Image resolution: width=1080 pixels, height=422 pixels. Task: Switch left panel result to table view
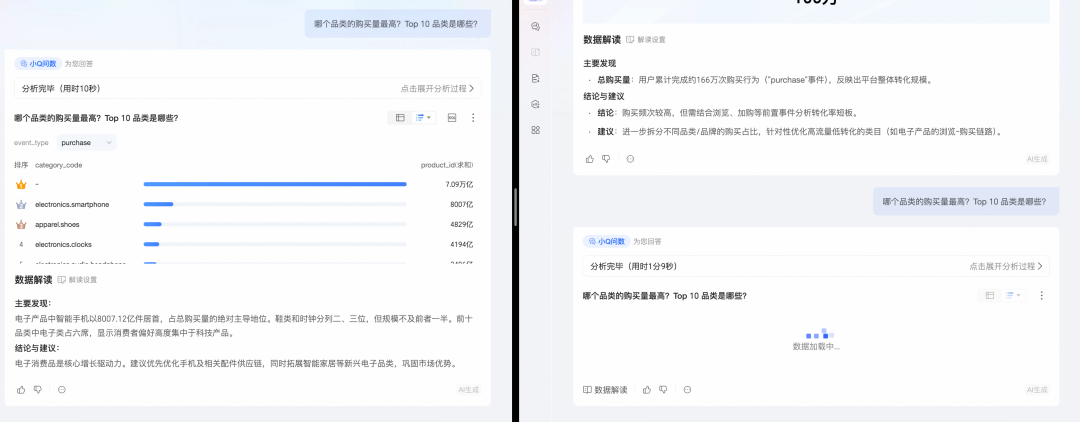coord(400,118)
